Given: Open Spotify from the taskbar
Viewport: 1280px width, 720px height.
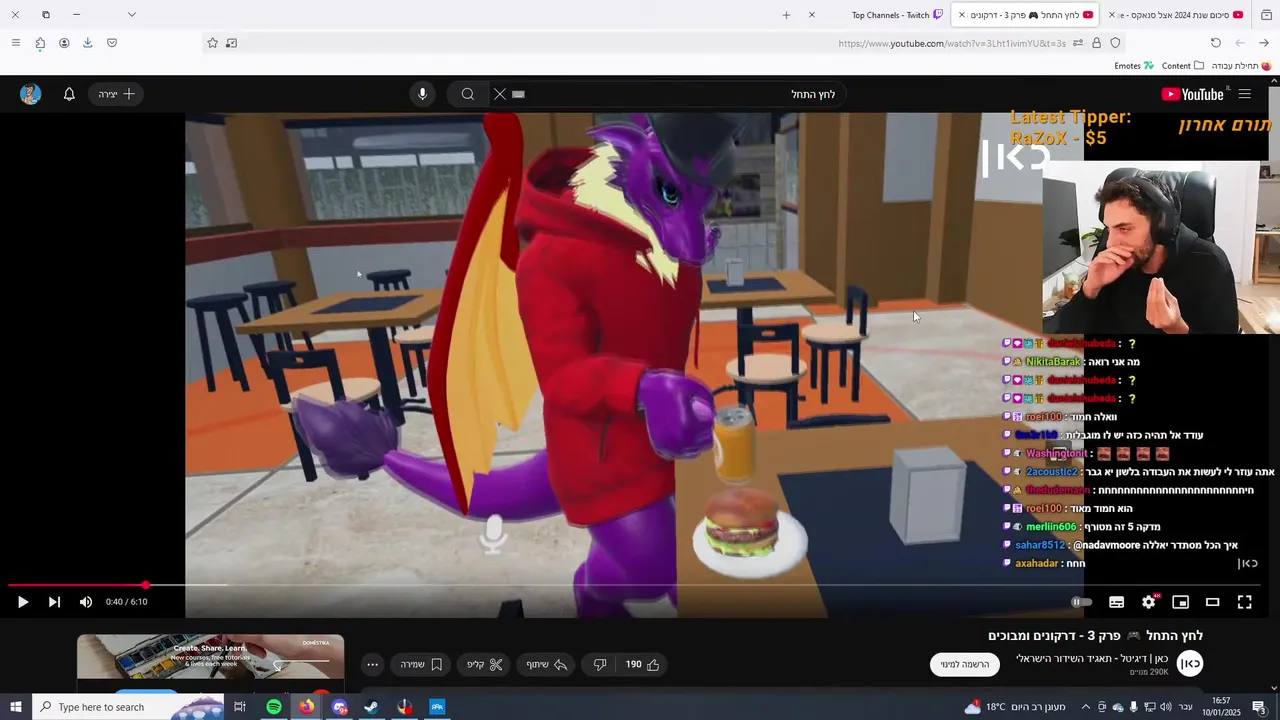Looking at the screenshot, I should 273,707.
